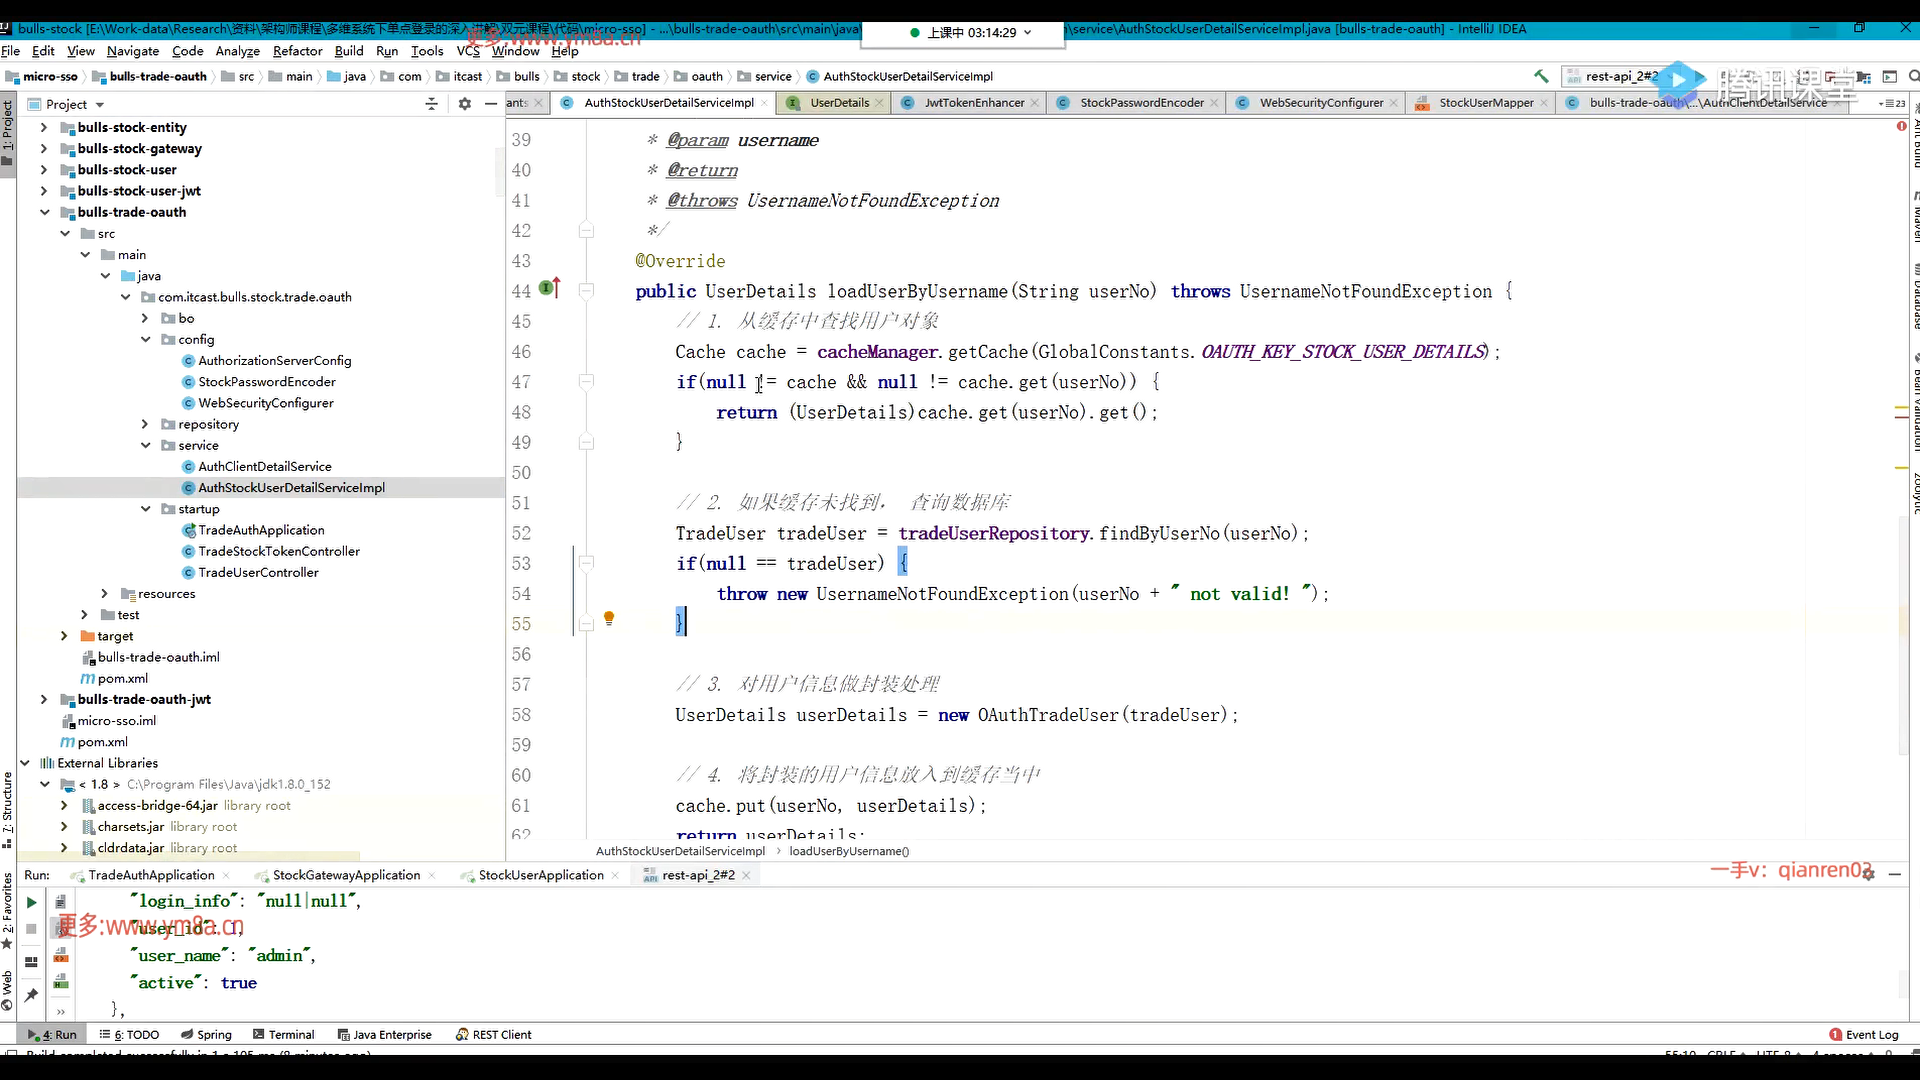Open the Terminal tool window button
This screenshot has height=1080, width=1920.
284,1035
